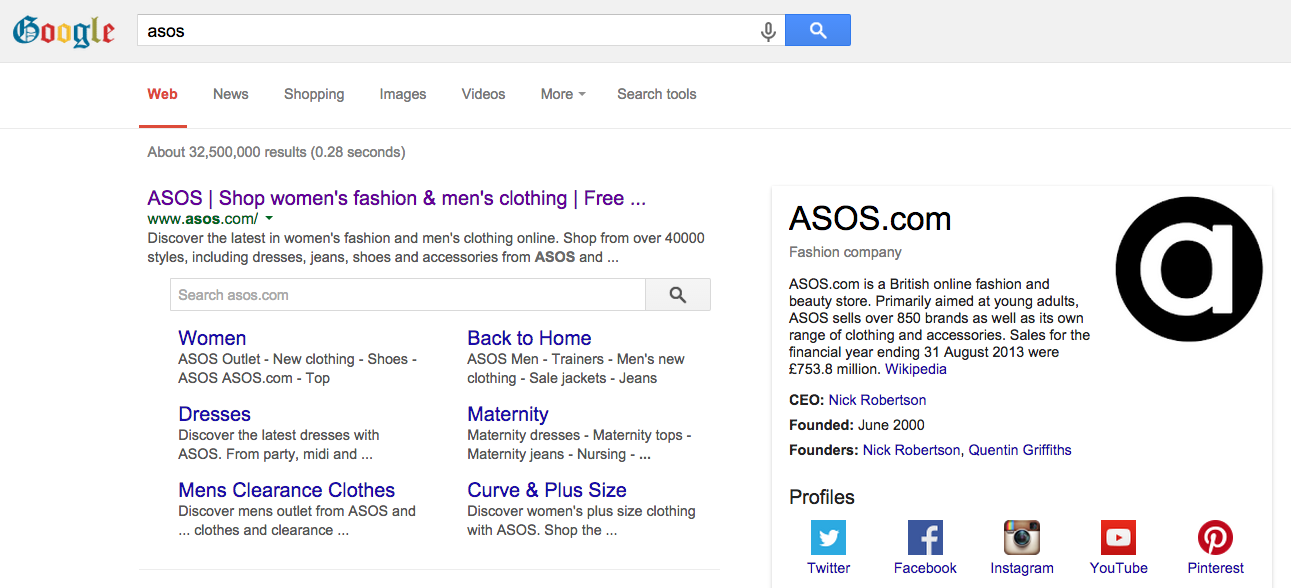Viewport: 1291px width, 588px height.
Task: Open the www.asos.com URL dropdown arrow
Action: click(x=269, y=218)
